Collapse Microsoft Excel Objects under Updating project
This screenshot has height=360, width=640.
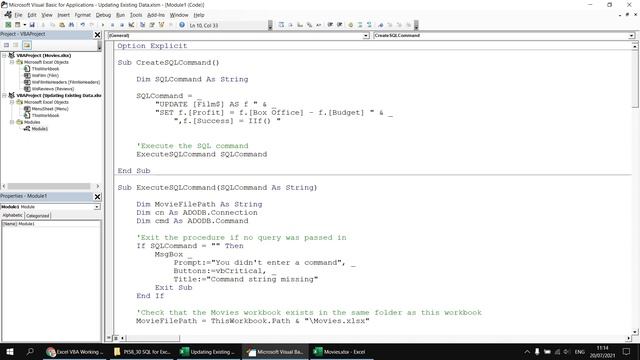[x=12, y=102]
